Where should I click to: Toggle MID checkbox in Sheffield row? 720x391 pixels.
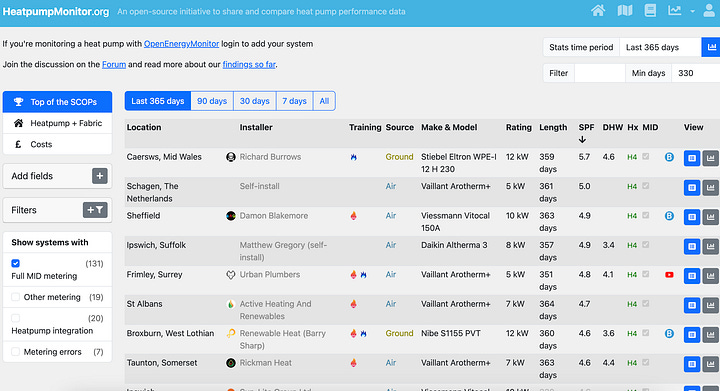point(646,215)
